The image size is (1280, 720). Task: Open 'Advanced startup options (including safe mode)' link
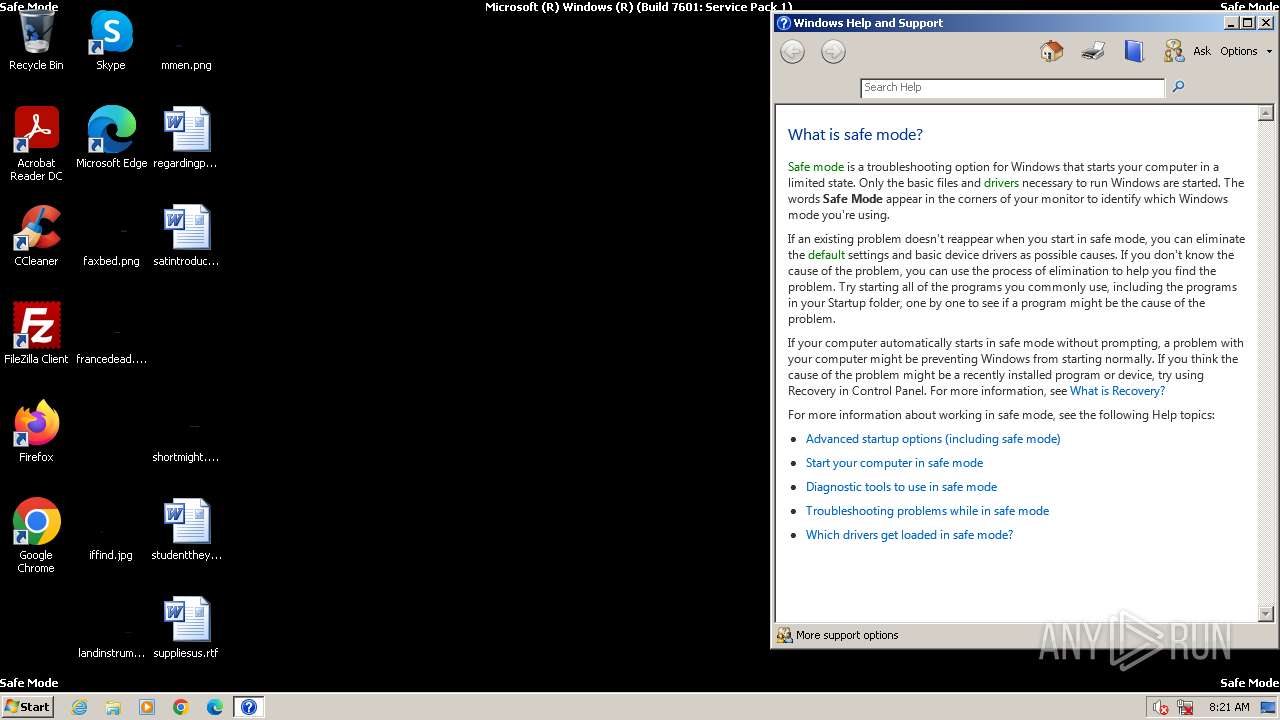coord(933,439)
